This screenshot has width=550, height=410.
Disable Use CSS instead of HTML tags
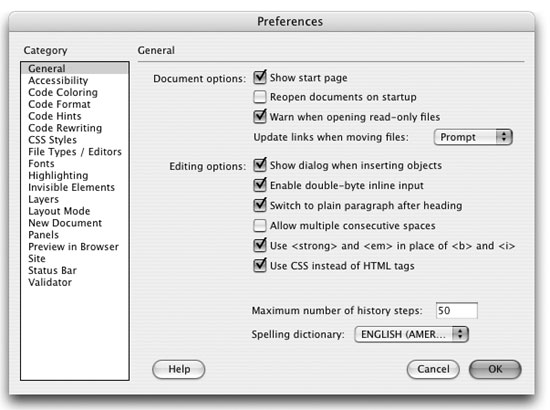[x=260, y=265]
